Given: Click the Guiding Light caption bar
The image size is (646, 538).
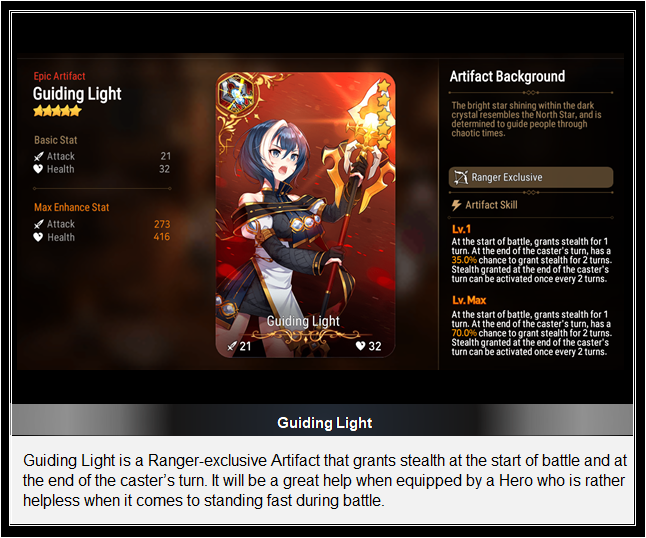Looking at the screenshot, I should coord(322,423).
